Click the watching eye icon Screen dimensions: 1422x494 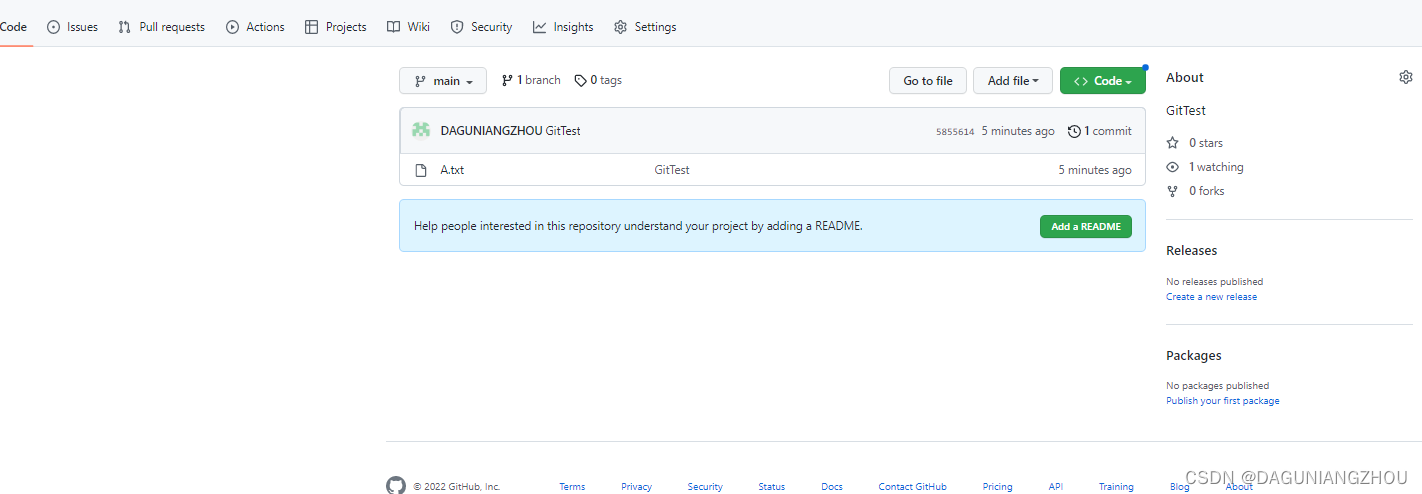coord(1173,167)
